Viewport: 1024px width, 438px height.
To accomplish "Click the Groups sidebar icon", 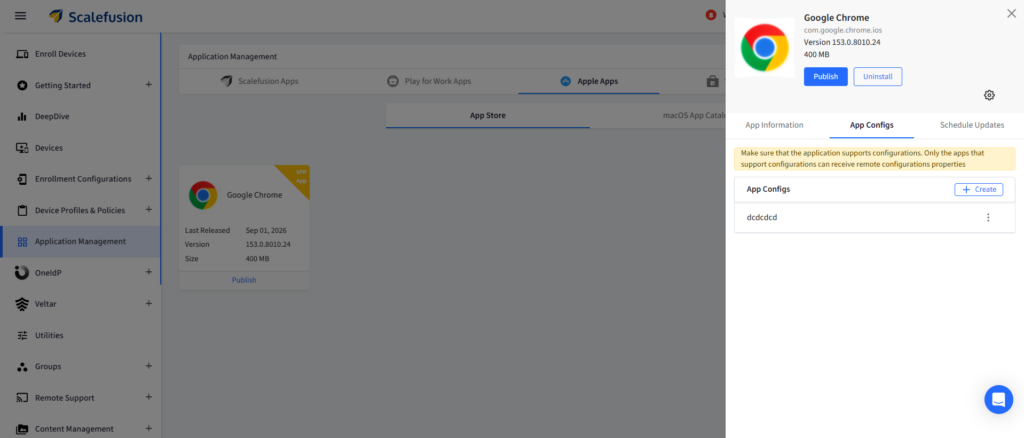I will (22, 367).
